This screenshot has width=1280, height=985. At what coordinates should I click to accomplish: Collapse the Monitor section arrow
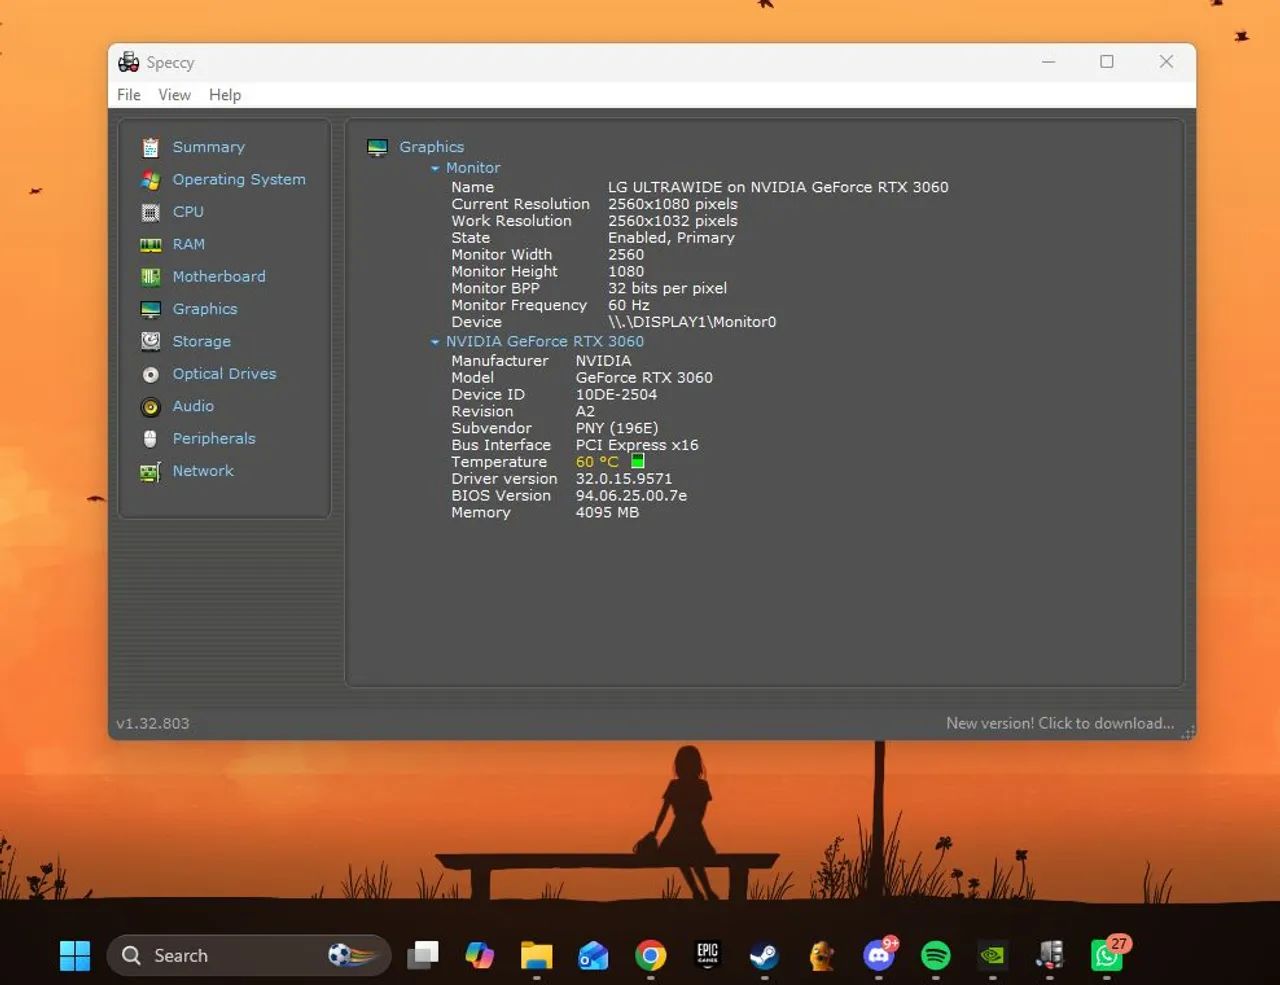pos(435,168)
